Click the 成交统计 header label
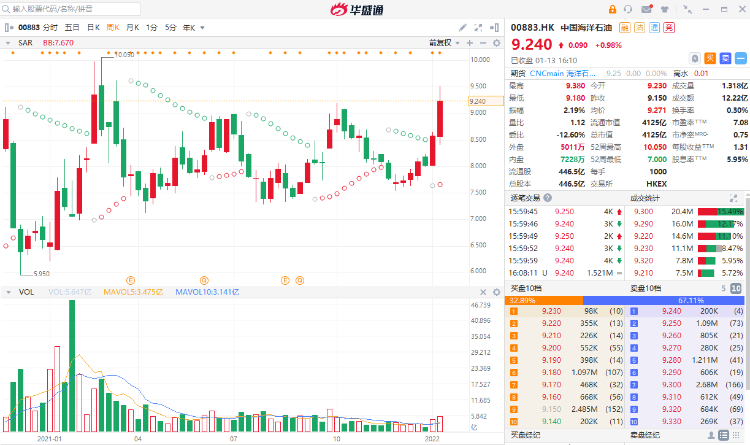 click(x=645, y=198)
